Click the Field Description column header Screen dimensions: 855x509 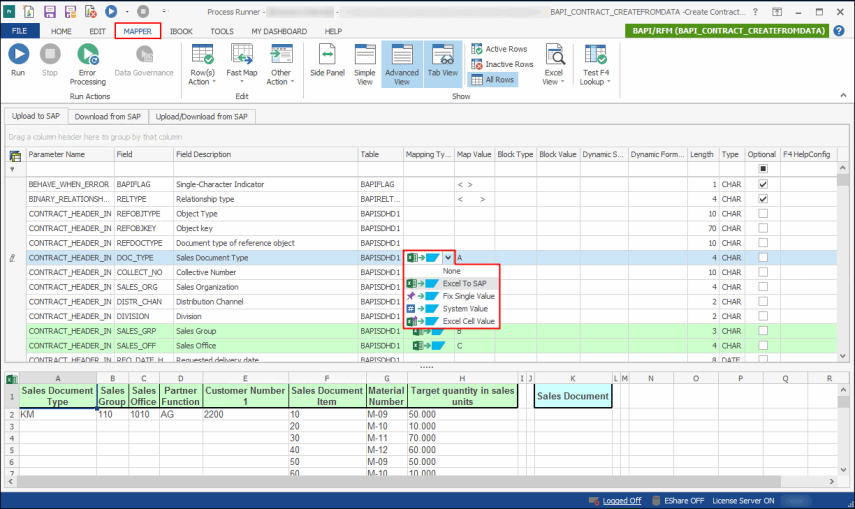pyautogui.click(x=266, y=154)
